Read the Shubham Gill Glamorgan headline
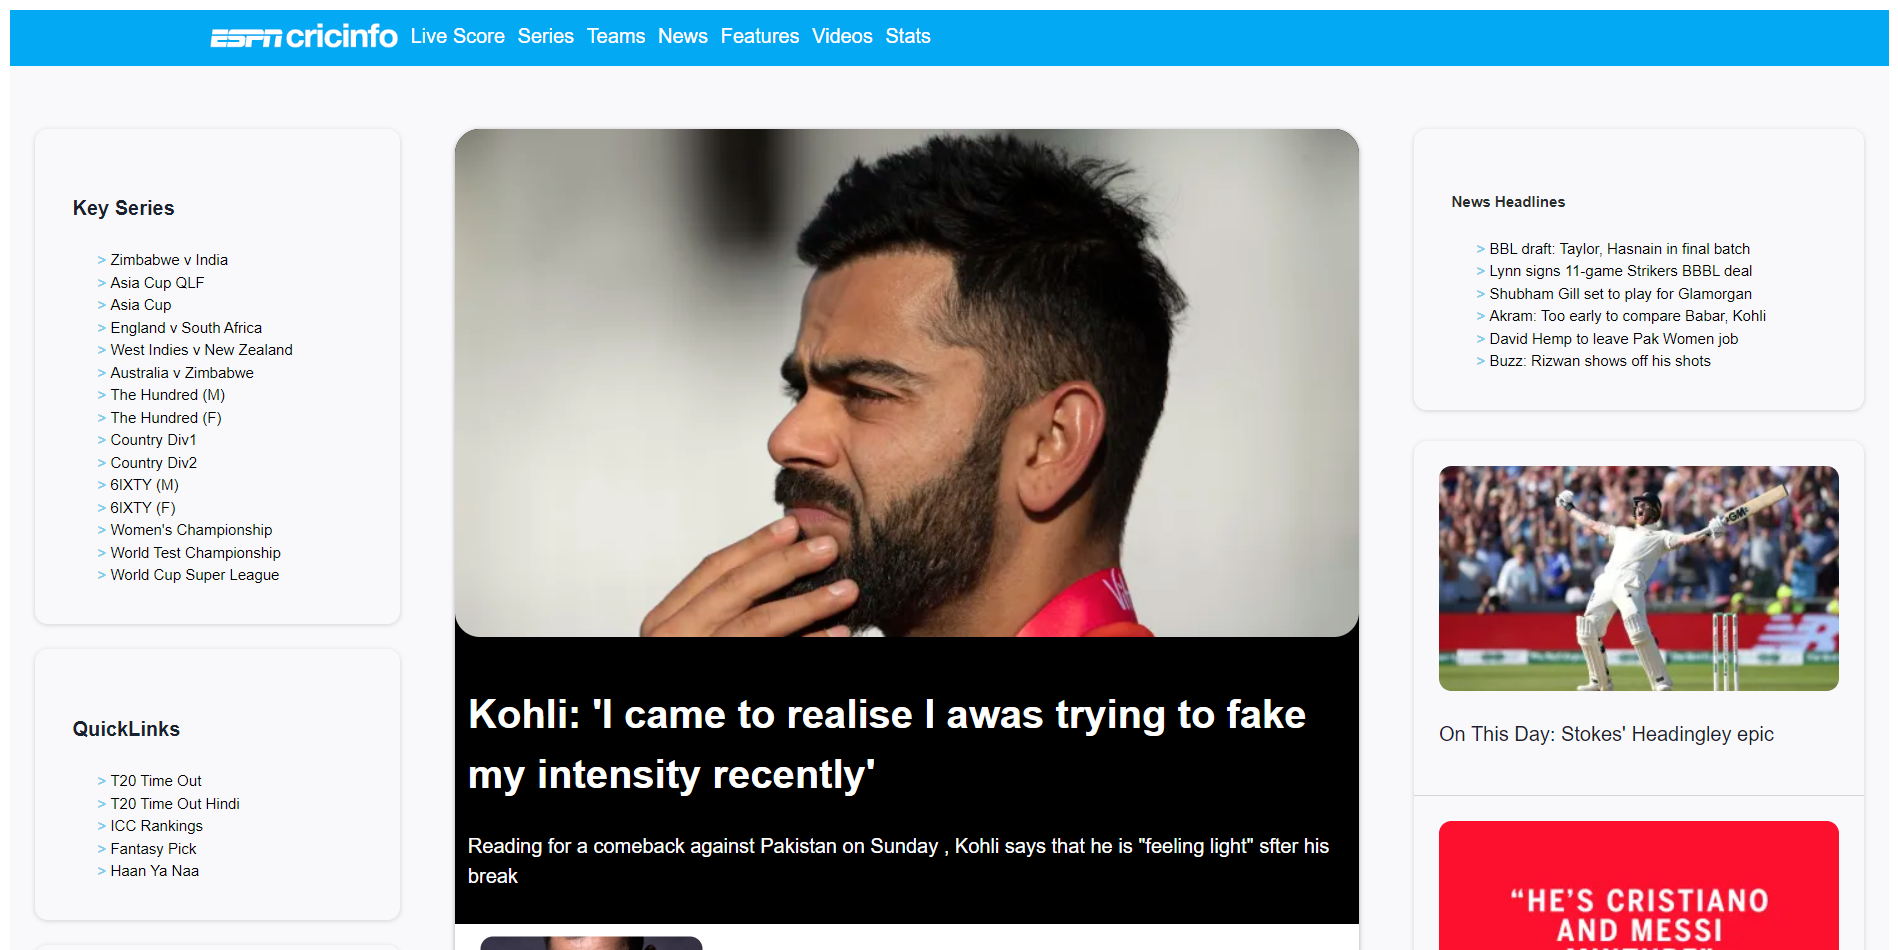Image resolution: width=1898 pixels, height=950 pixels. coord(1620,294)
